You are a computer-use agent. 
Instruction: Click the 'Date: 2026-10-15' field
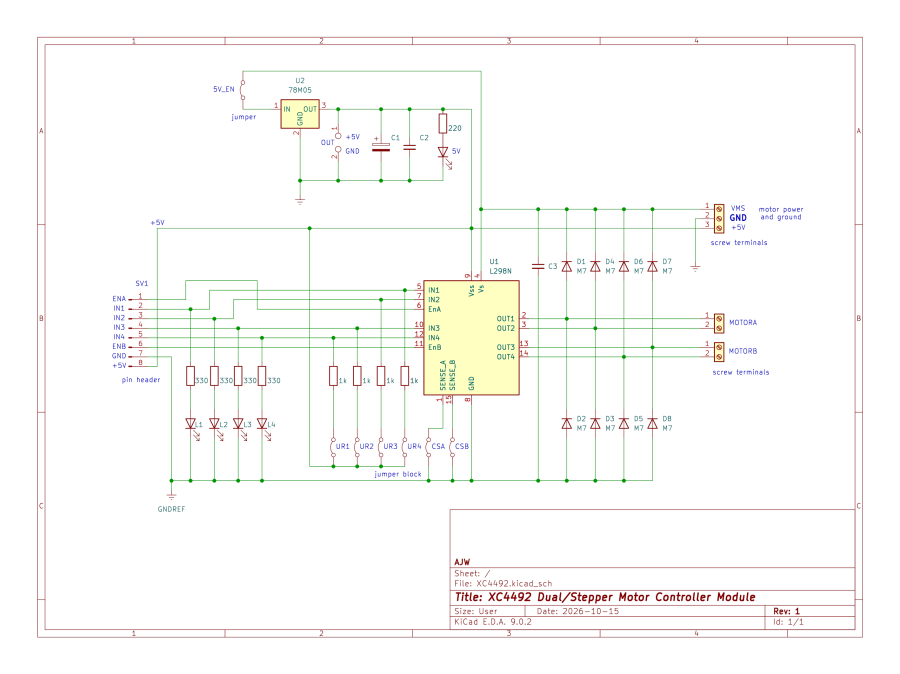tap(577, 611)
